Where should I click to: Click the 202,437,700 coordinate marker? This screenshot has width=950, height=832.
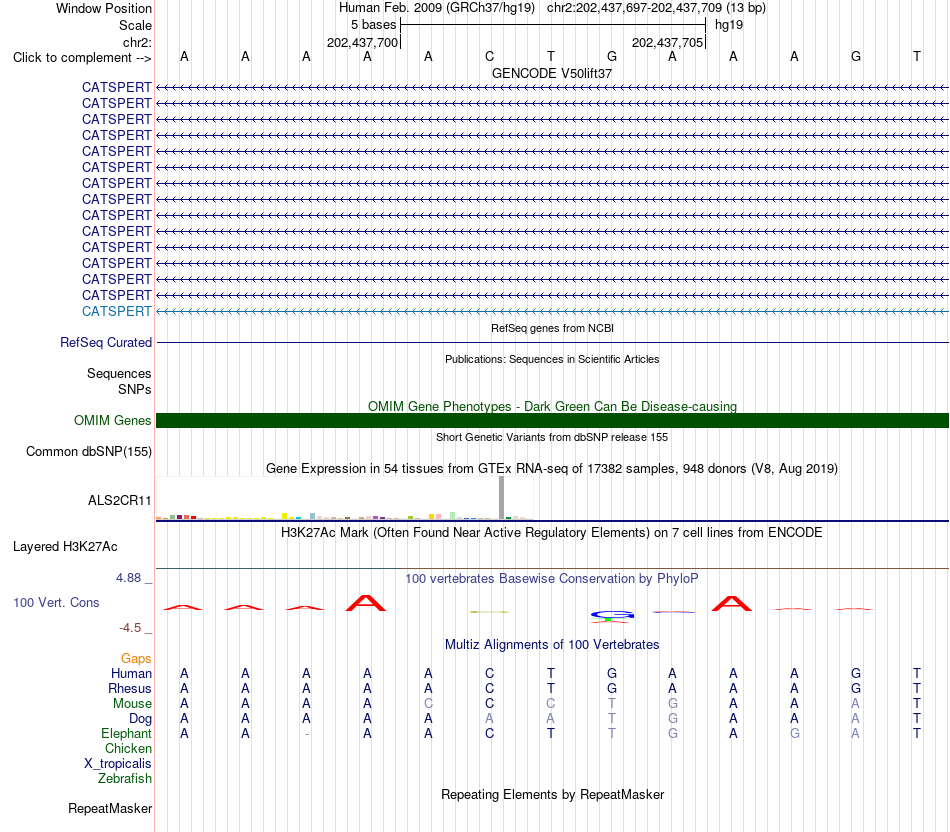click(362, 42)
